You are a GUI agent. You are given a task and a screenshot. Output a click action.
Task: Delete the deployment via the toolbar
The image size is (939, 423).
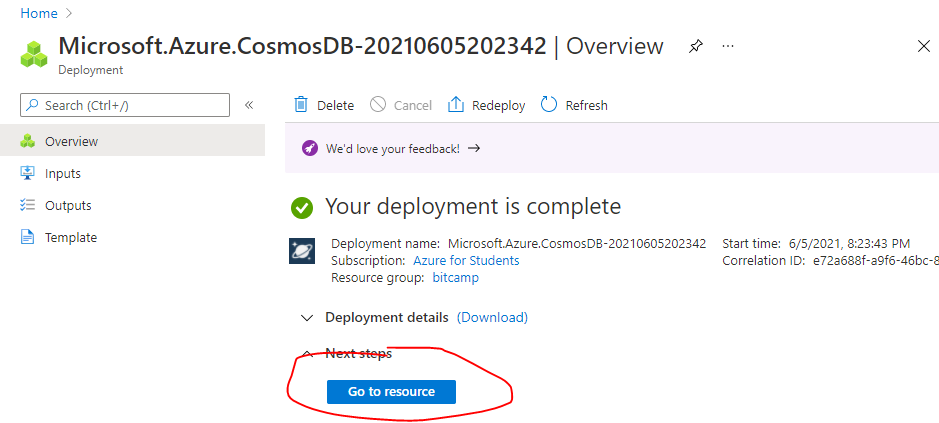[325, 105]
